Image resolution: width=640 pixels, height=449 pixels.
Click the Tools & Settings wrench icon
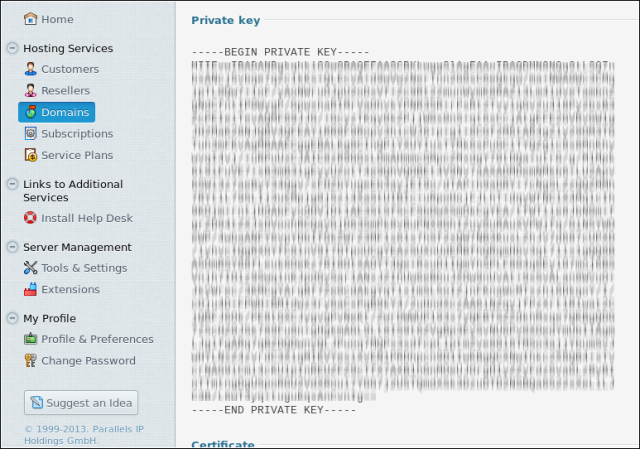coord(30,268)
